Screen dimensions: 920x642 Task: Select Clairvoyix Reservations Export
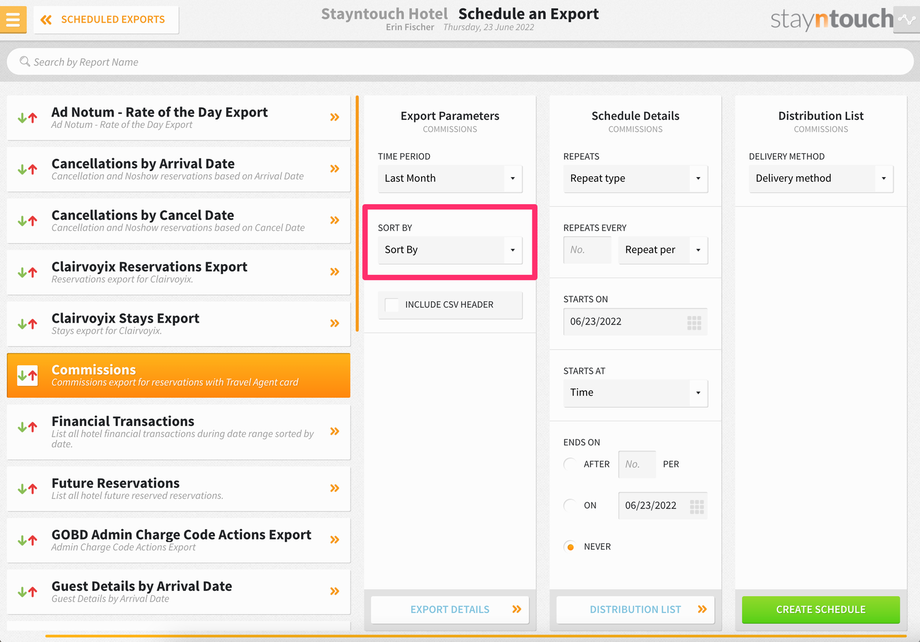click(x=178, y=272)
